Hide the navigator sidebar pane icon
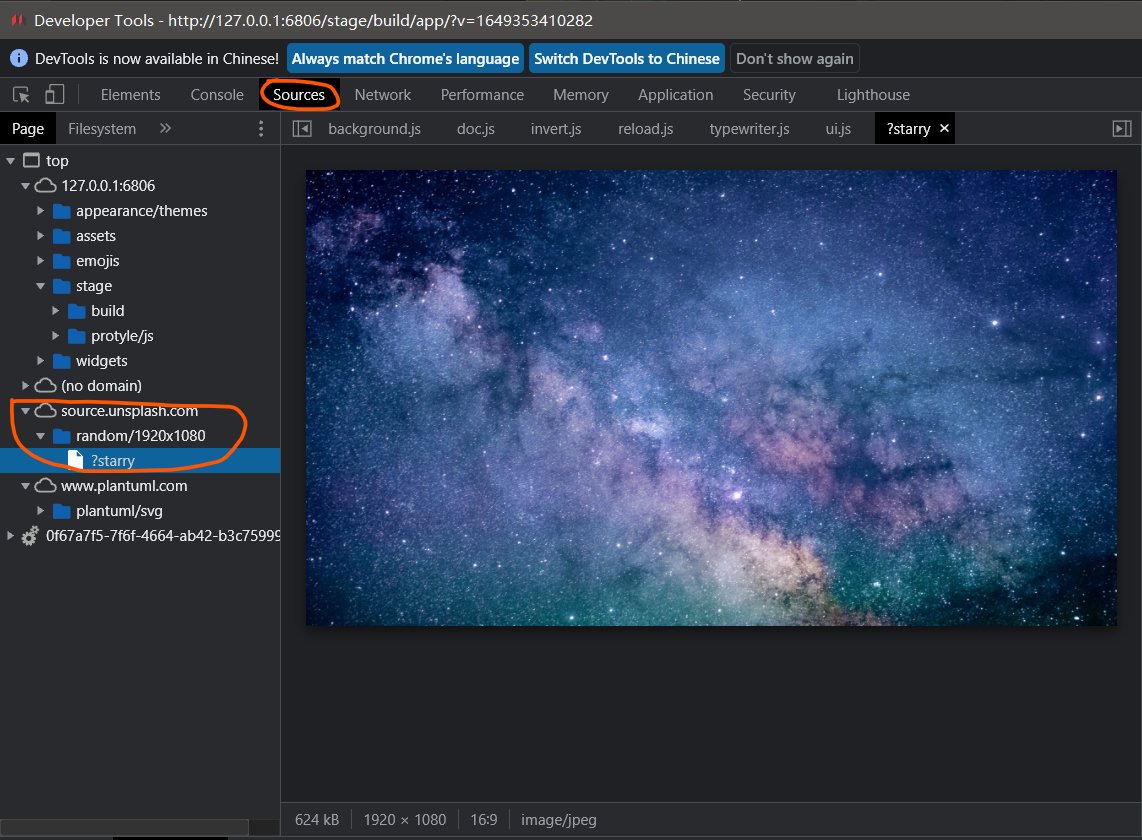Image resolution: width=1142 pixels, height=840 pixels. (302, 129)
